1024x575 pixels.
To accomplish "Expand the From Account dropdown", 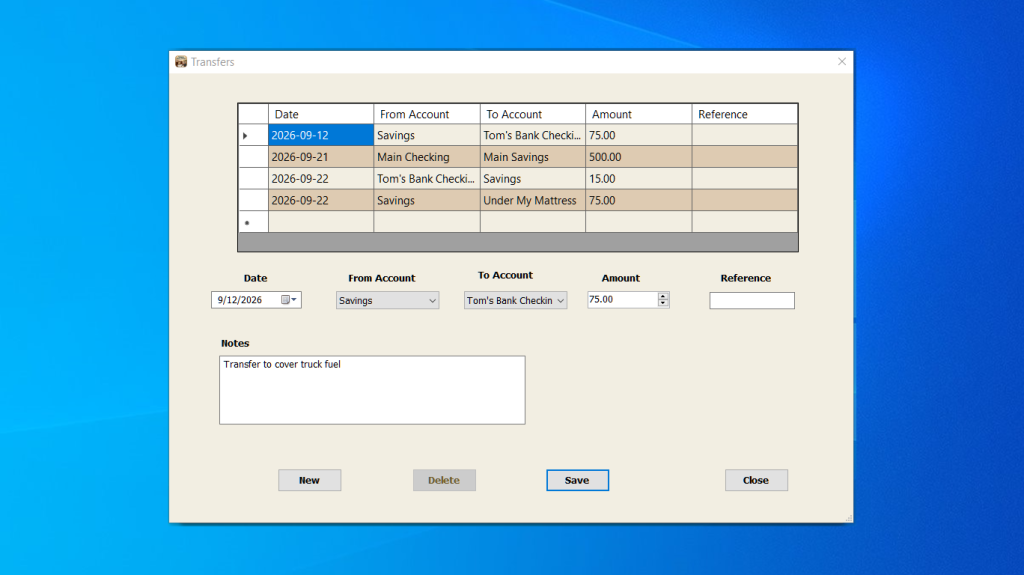I will click(x=387, y=300).
